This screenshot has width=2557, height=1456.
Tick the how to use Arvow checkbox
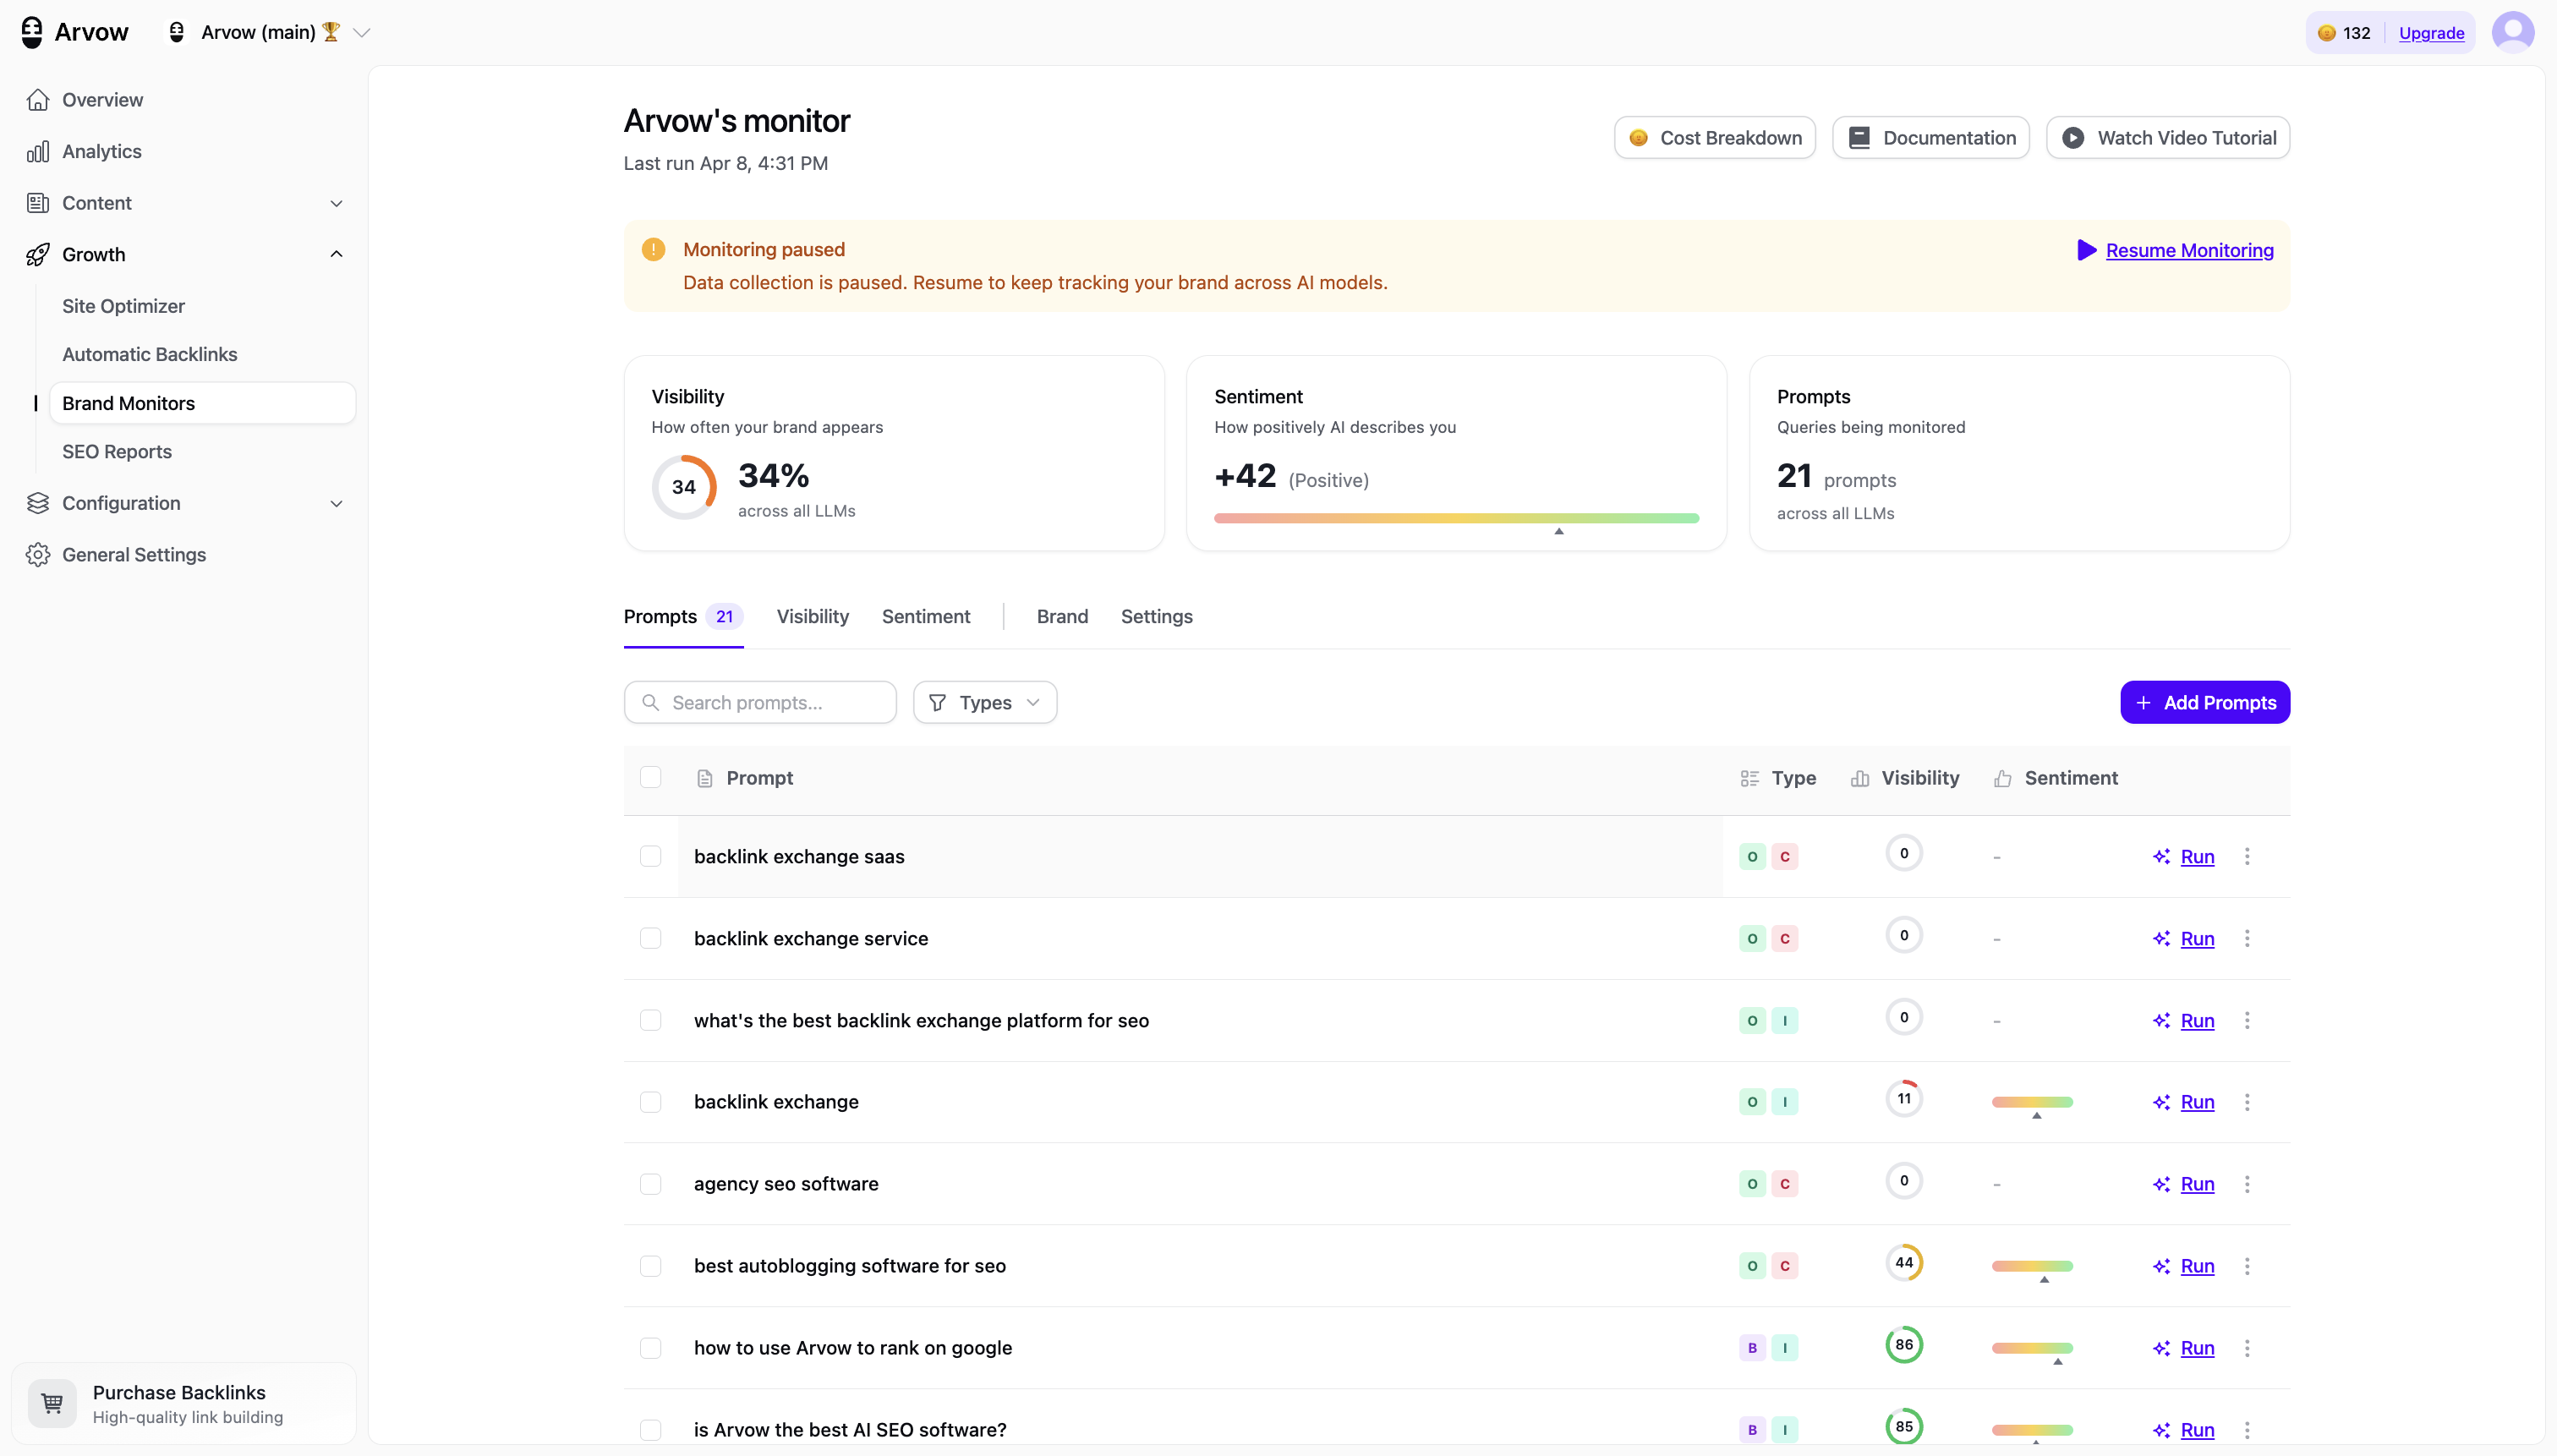(651, 1348)
